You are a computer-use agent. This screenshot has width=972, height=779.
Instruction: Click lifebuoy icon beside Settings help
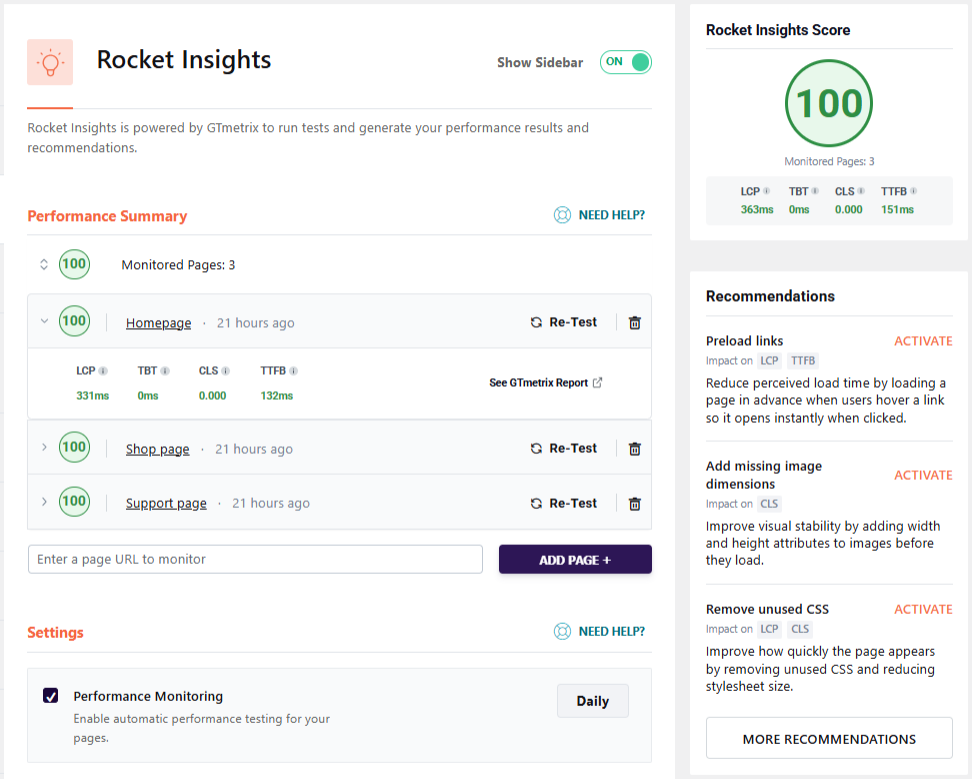pyautogui.click(x=562, y=632)
